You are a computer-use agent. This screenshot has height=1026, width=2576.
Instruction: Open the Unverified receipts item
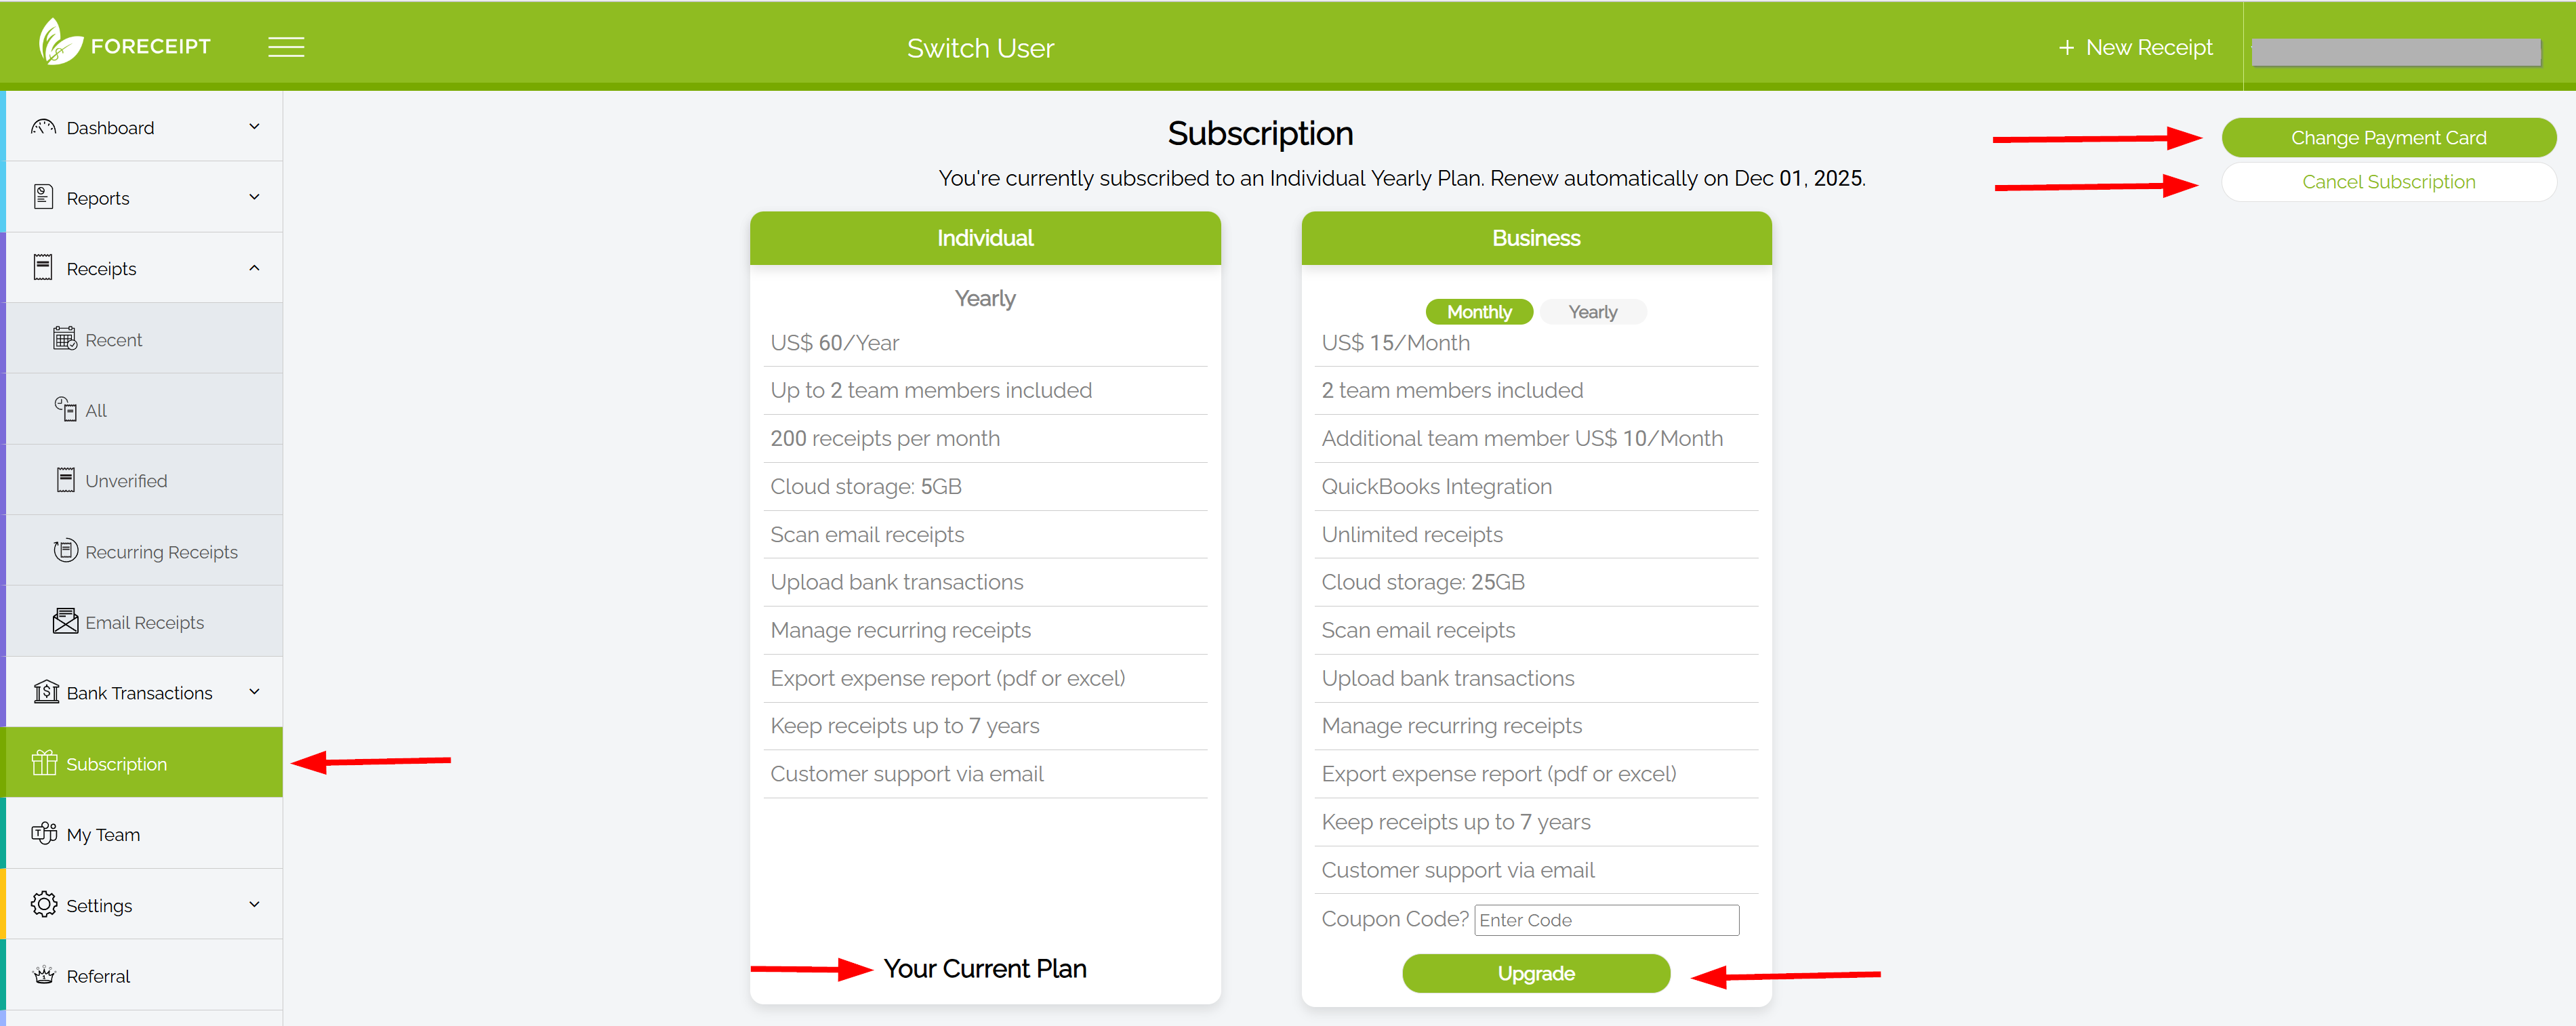click(126, 481)
